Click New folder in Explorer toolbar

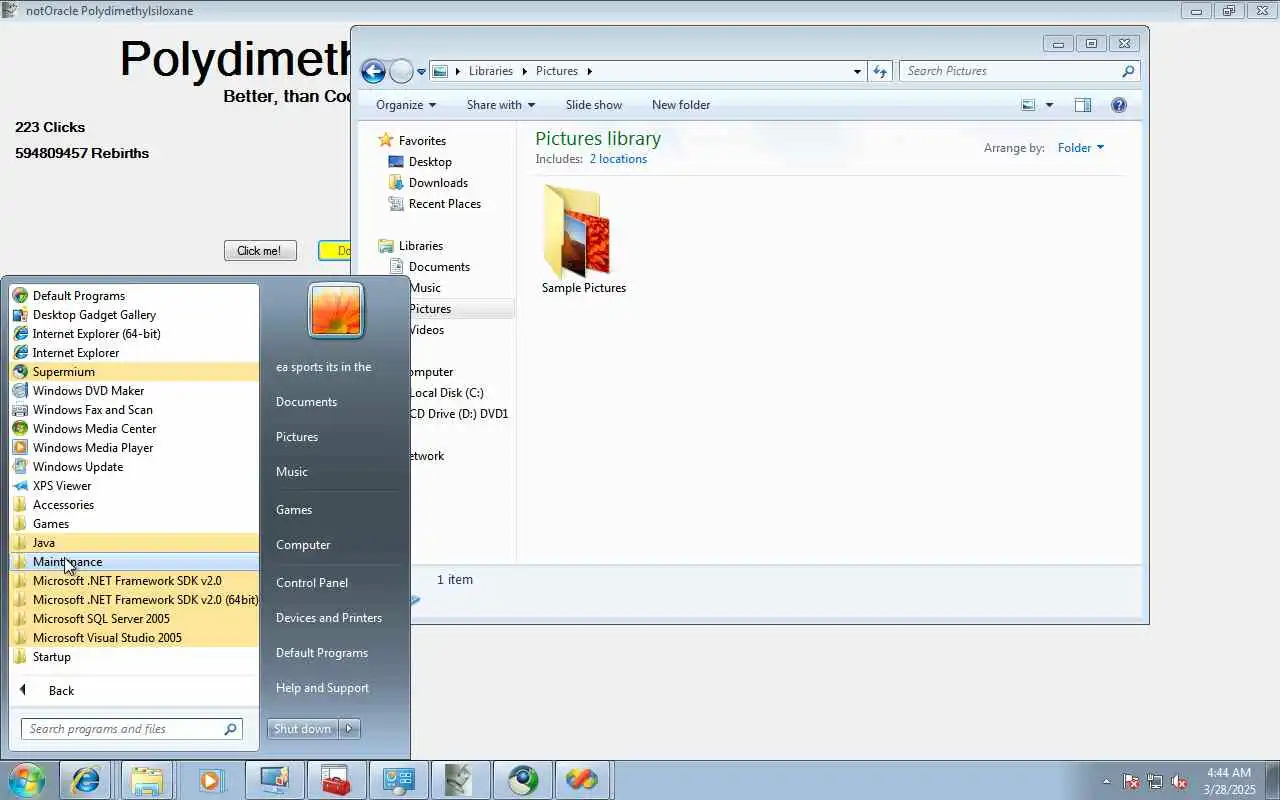(x=681, y=105)
